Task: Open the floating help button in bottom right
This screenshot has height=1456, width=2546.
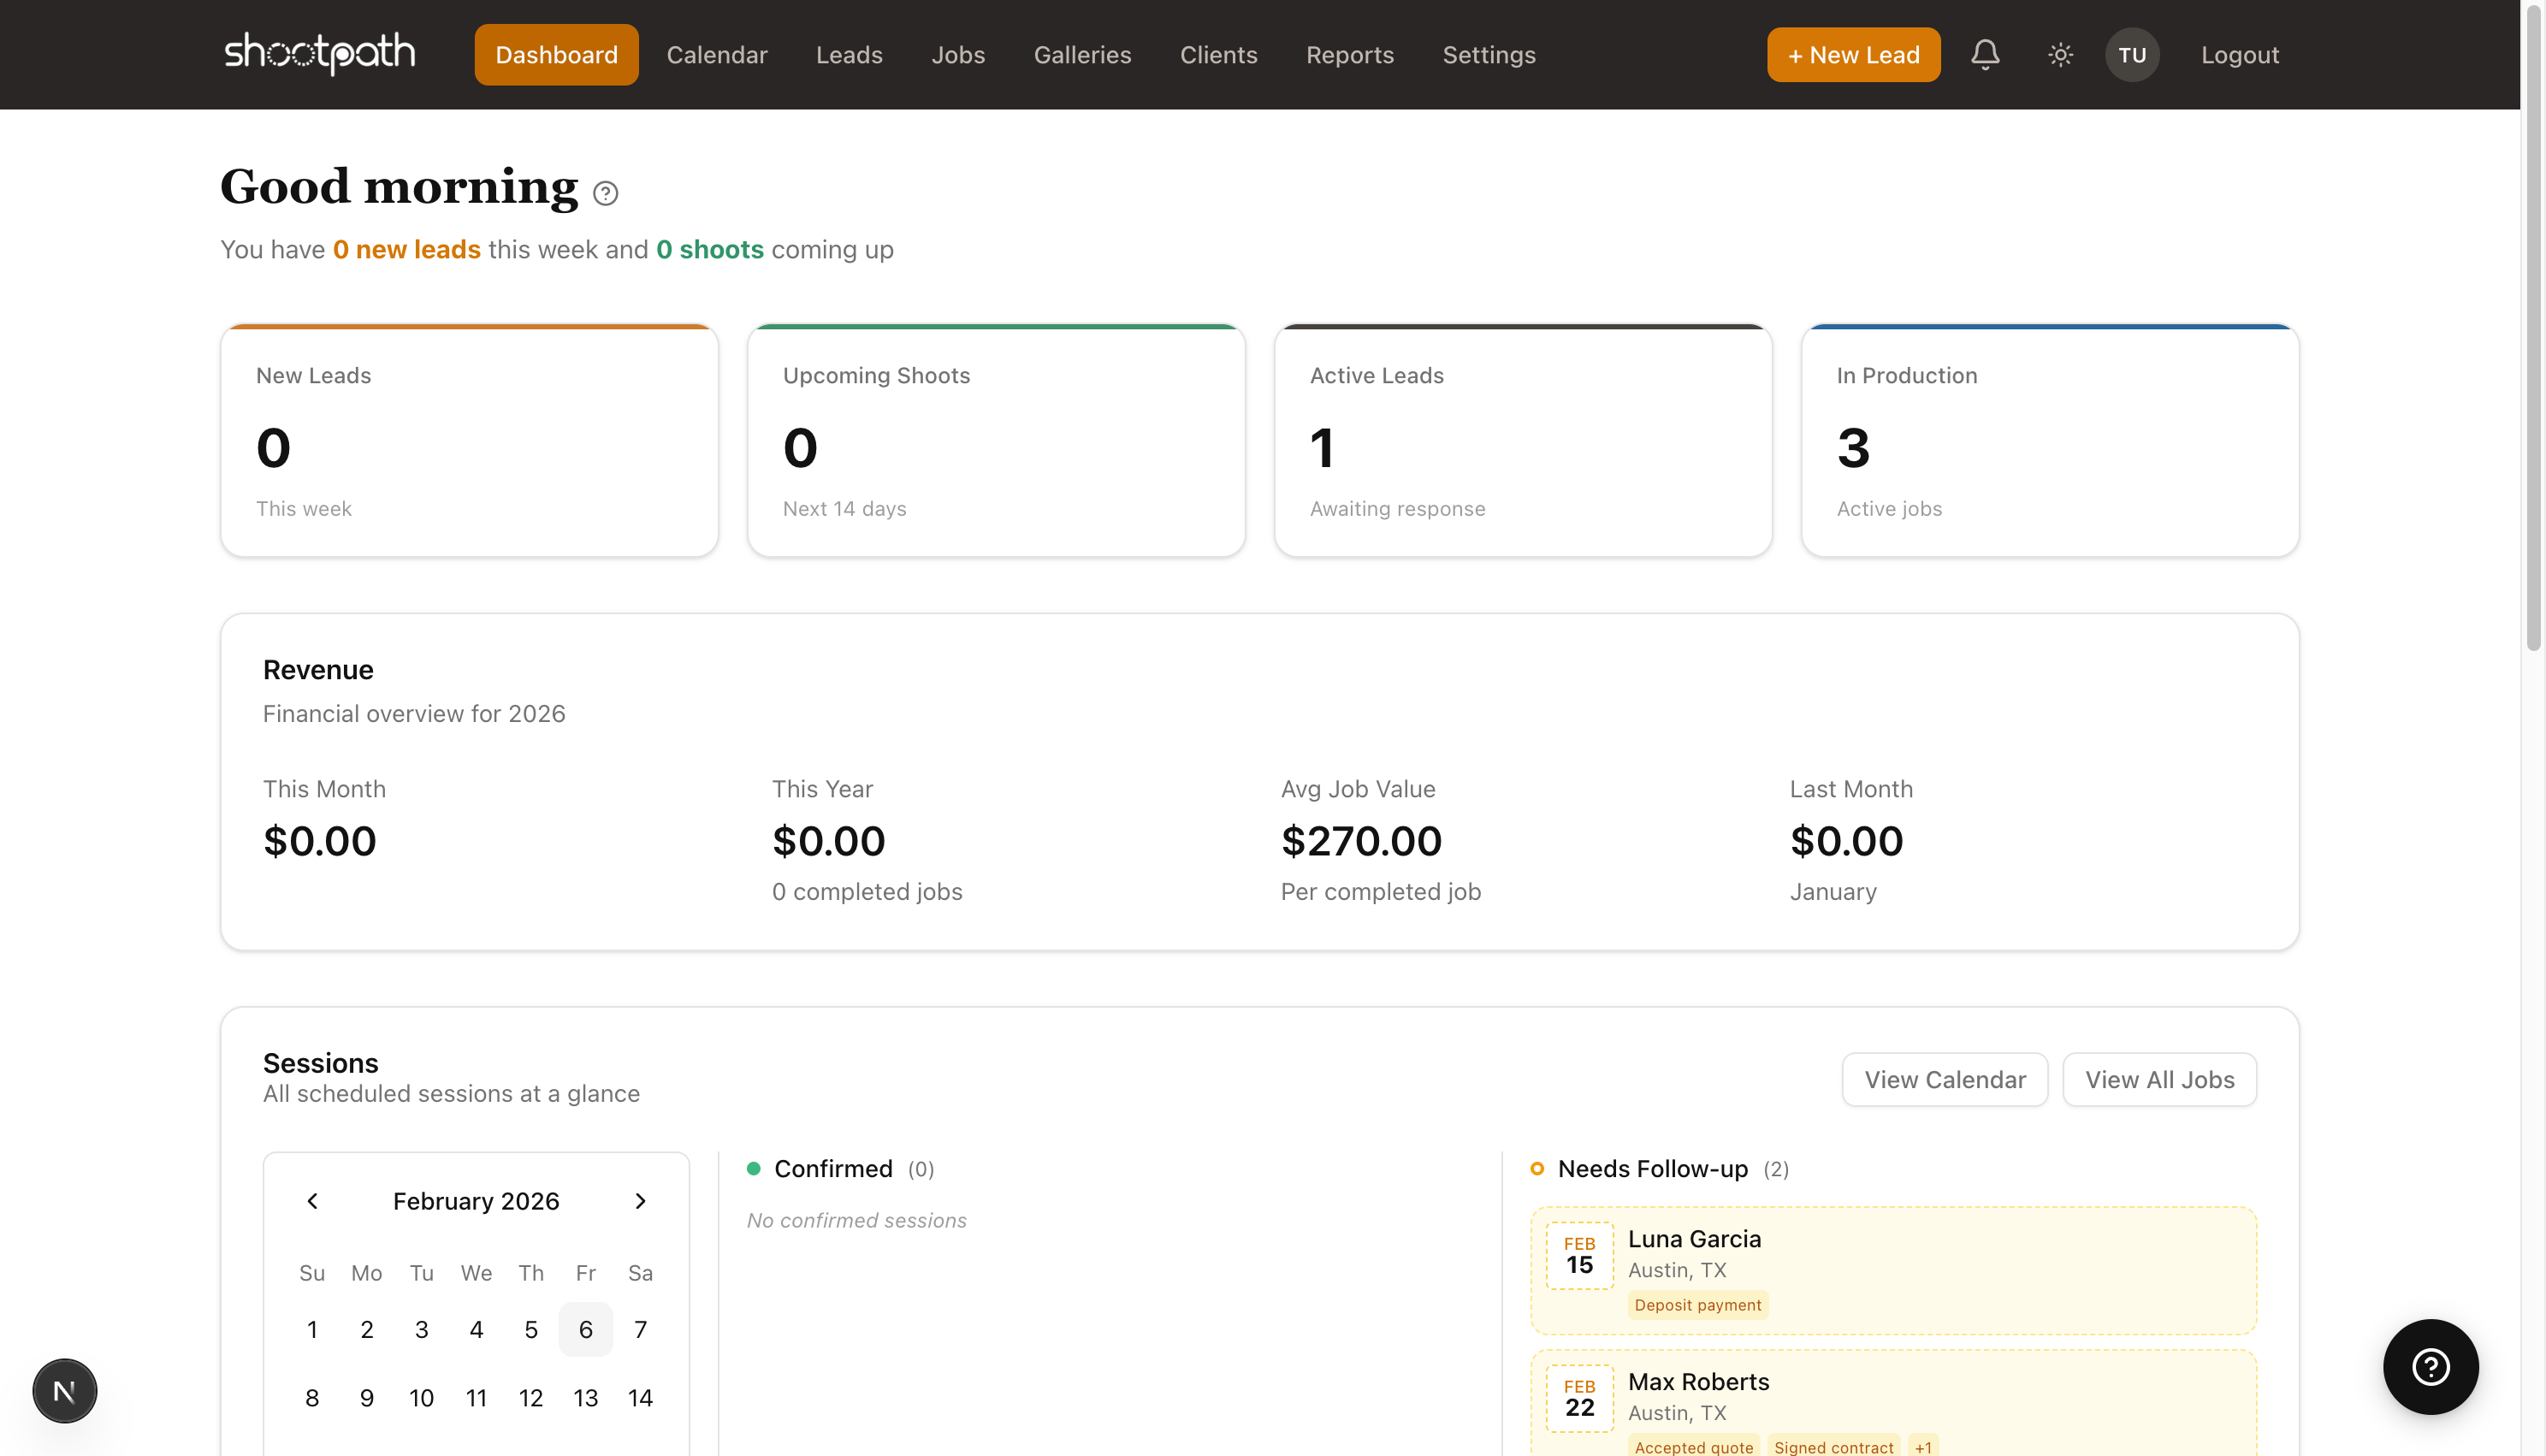Action: pyautogui.click(x=2431, y=1367)
